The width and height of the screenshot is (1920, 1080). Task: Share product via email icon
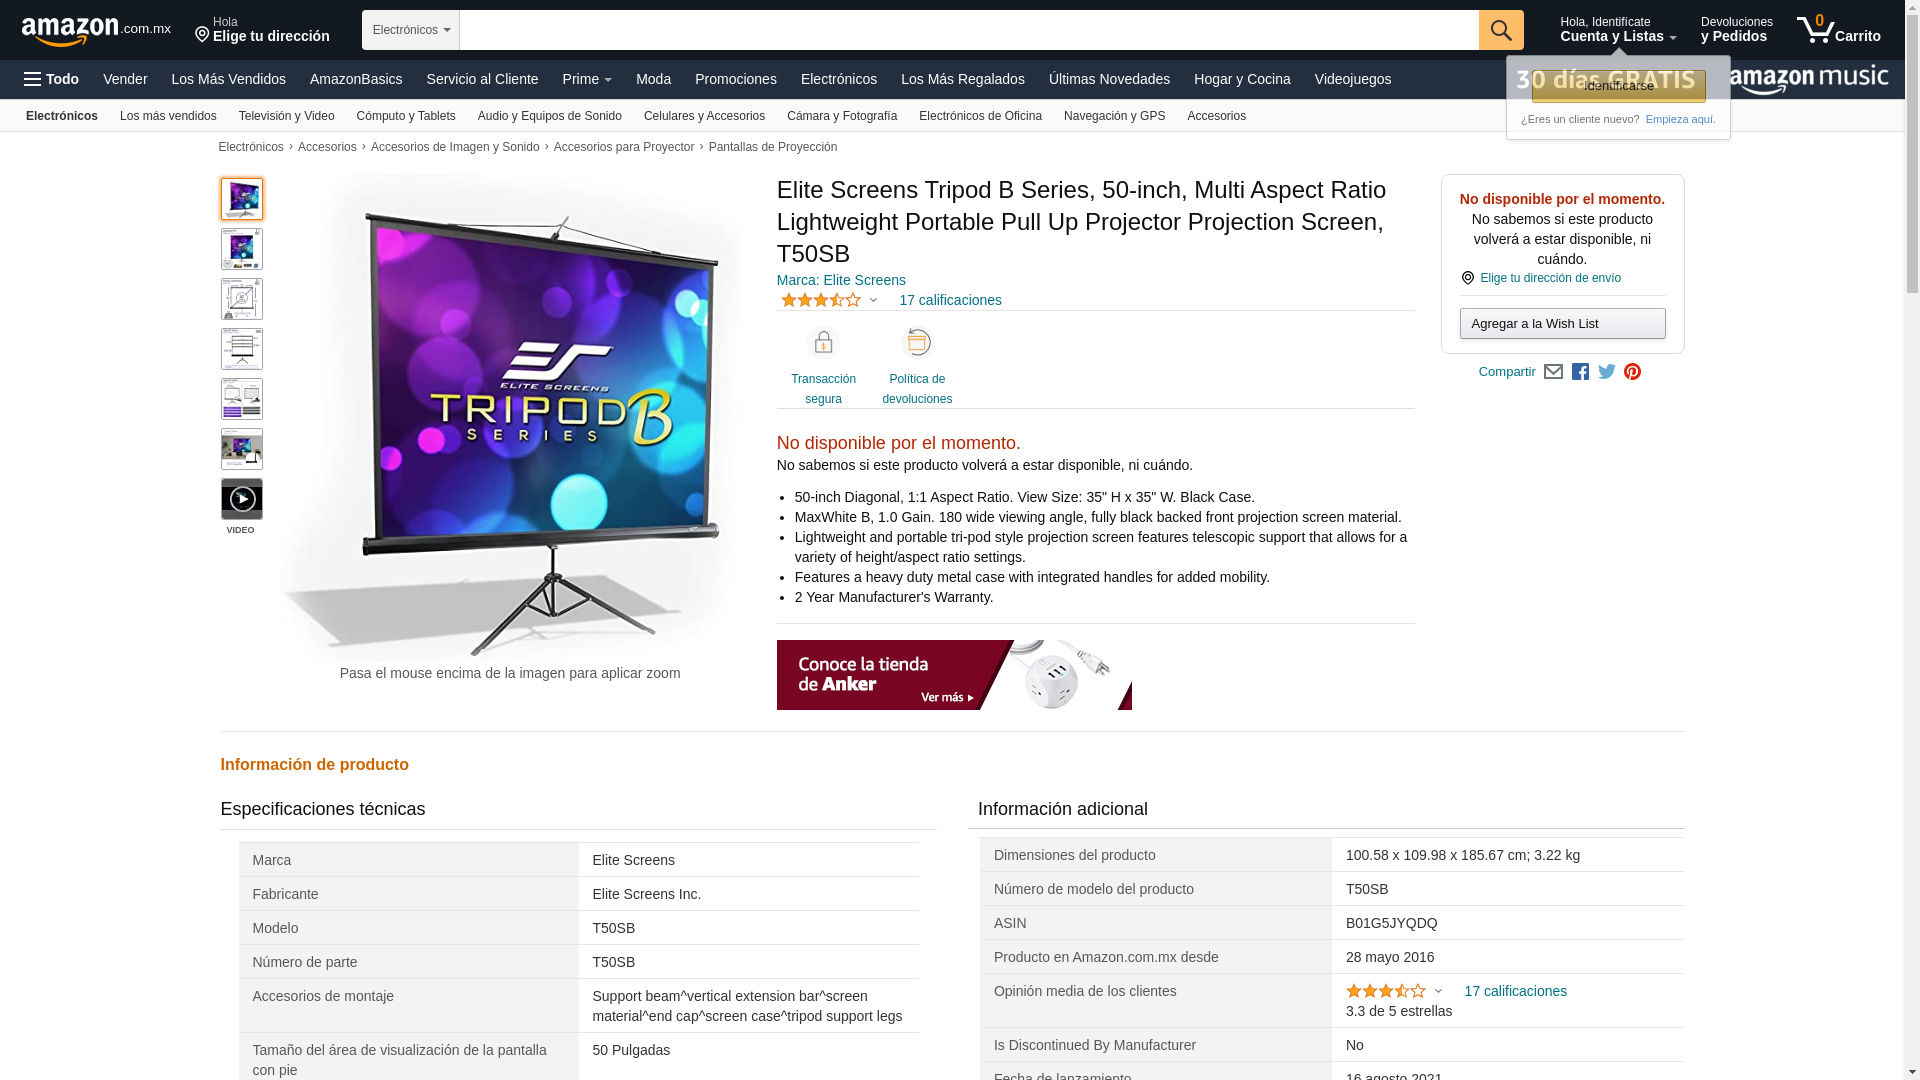coord(1553,372)
